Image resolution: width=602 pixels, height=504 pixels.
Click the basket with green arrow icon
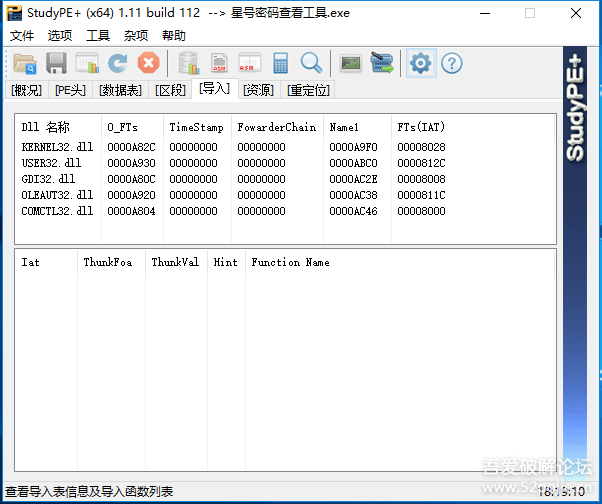[382, 63]
